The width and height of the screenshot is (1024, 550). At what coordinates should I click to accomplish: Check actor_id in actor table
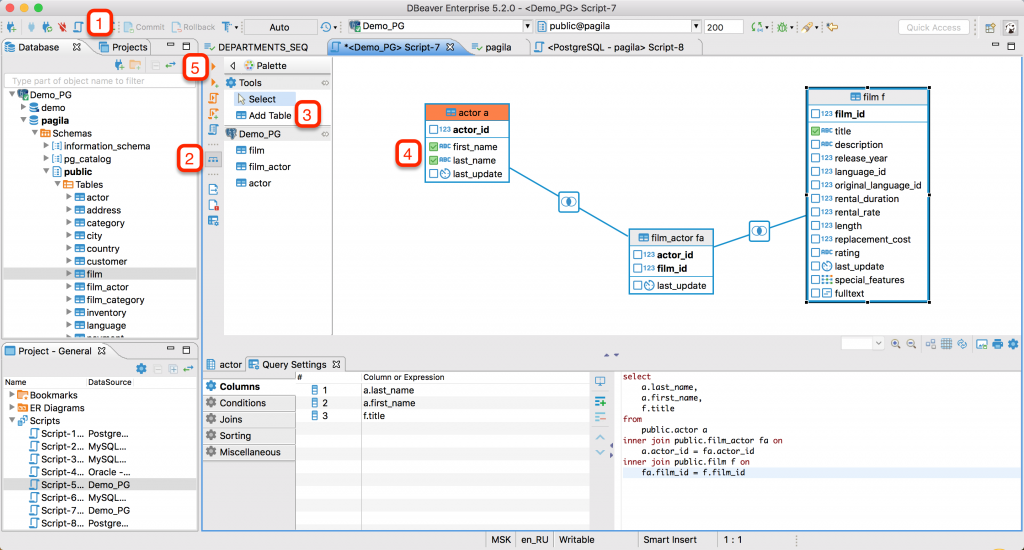point(434,129)
